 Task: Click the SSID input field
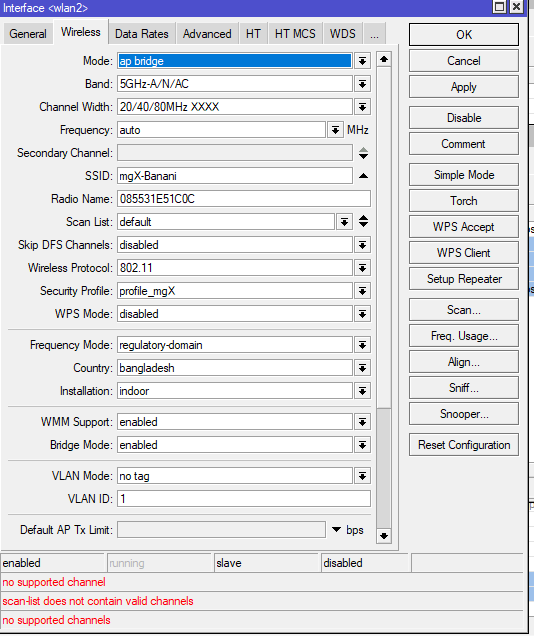235,176
